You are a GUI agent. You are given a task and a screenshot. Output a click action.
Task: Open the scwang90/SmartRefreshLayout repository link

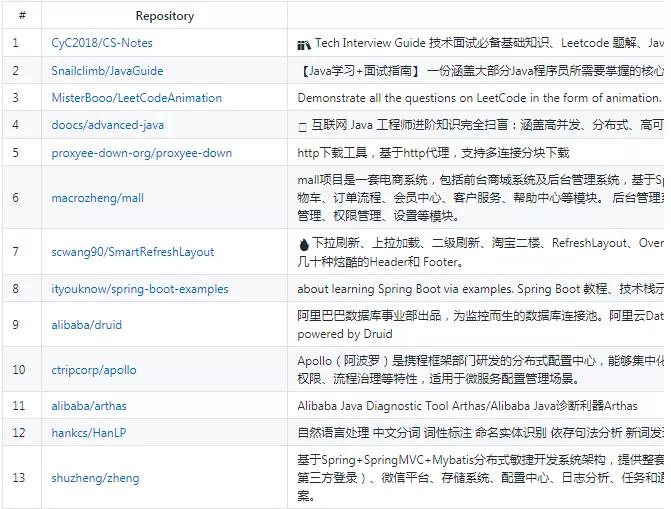tap(133, 252)
